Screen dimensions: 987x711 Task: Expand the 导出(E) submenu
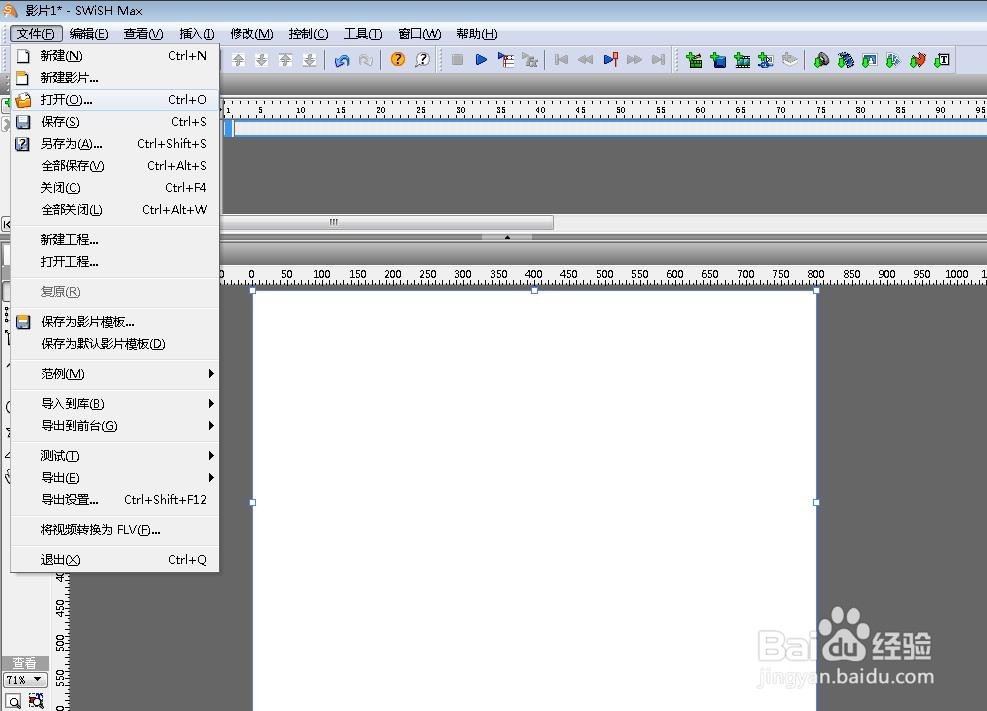(x=115, y=478)
